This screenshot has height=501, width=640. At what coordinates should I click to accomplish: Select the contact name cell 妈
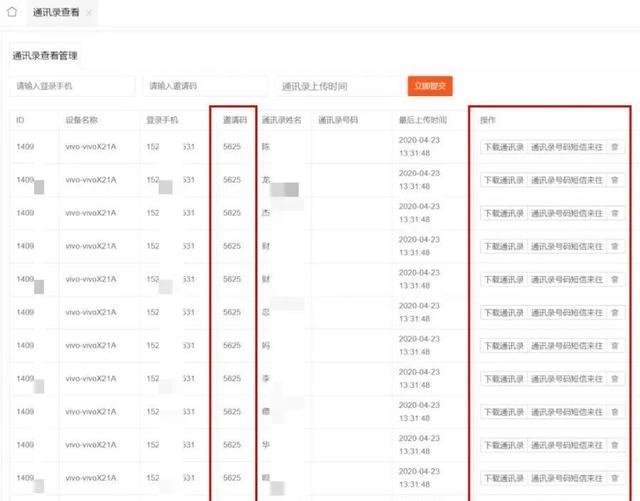click(266, 345)
